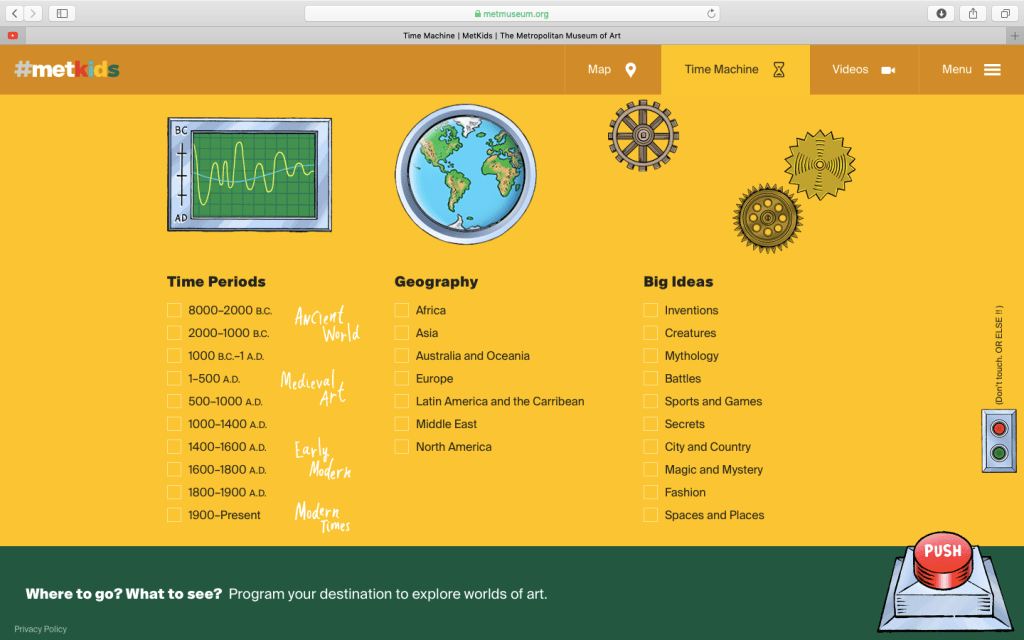
Task: Toggle the Safari sidebar button
Action: click(x=62, y=13)
